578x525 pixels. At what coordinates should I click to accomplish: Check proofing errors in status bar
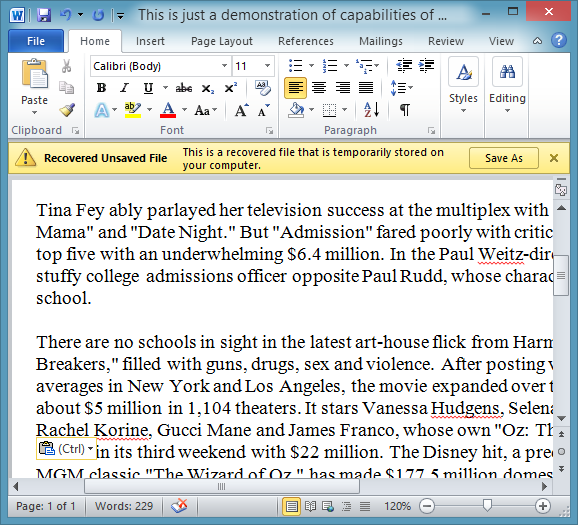(179, 506)
